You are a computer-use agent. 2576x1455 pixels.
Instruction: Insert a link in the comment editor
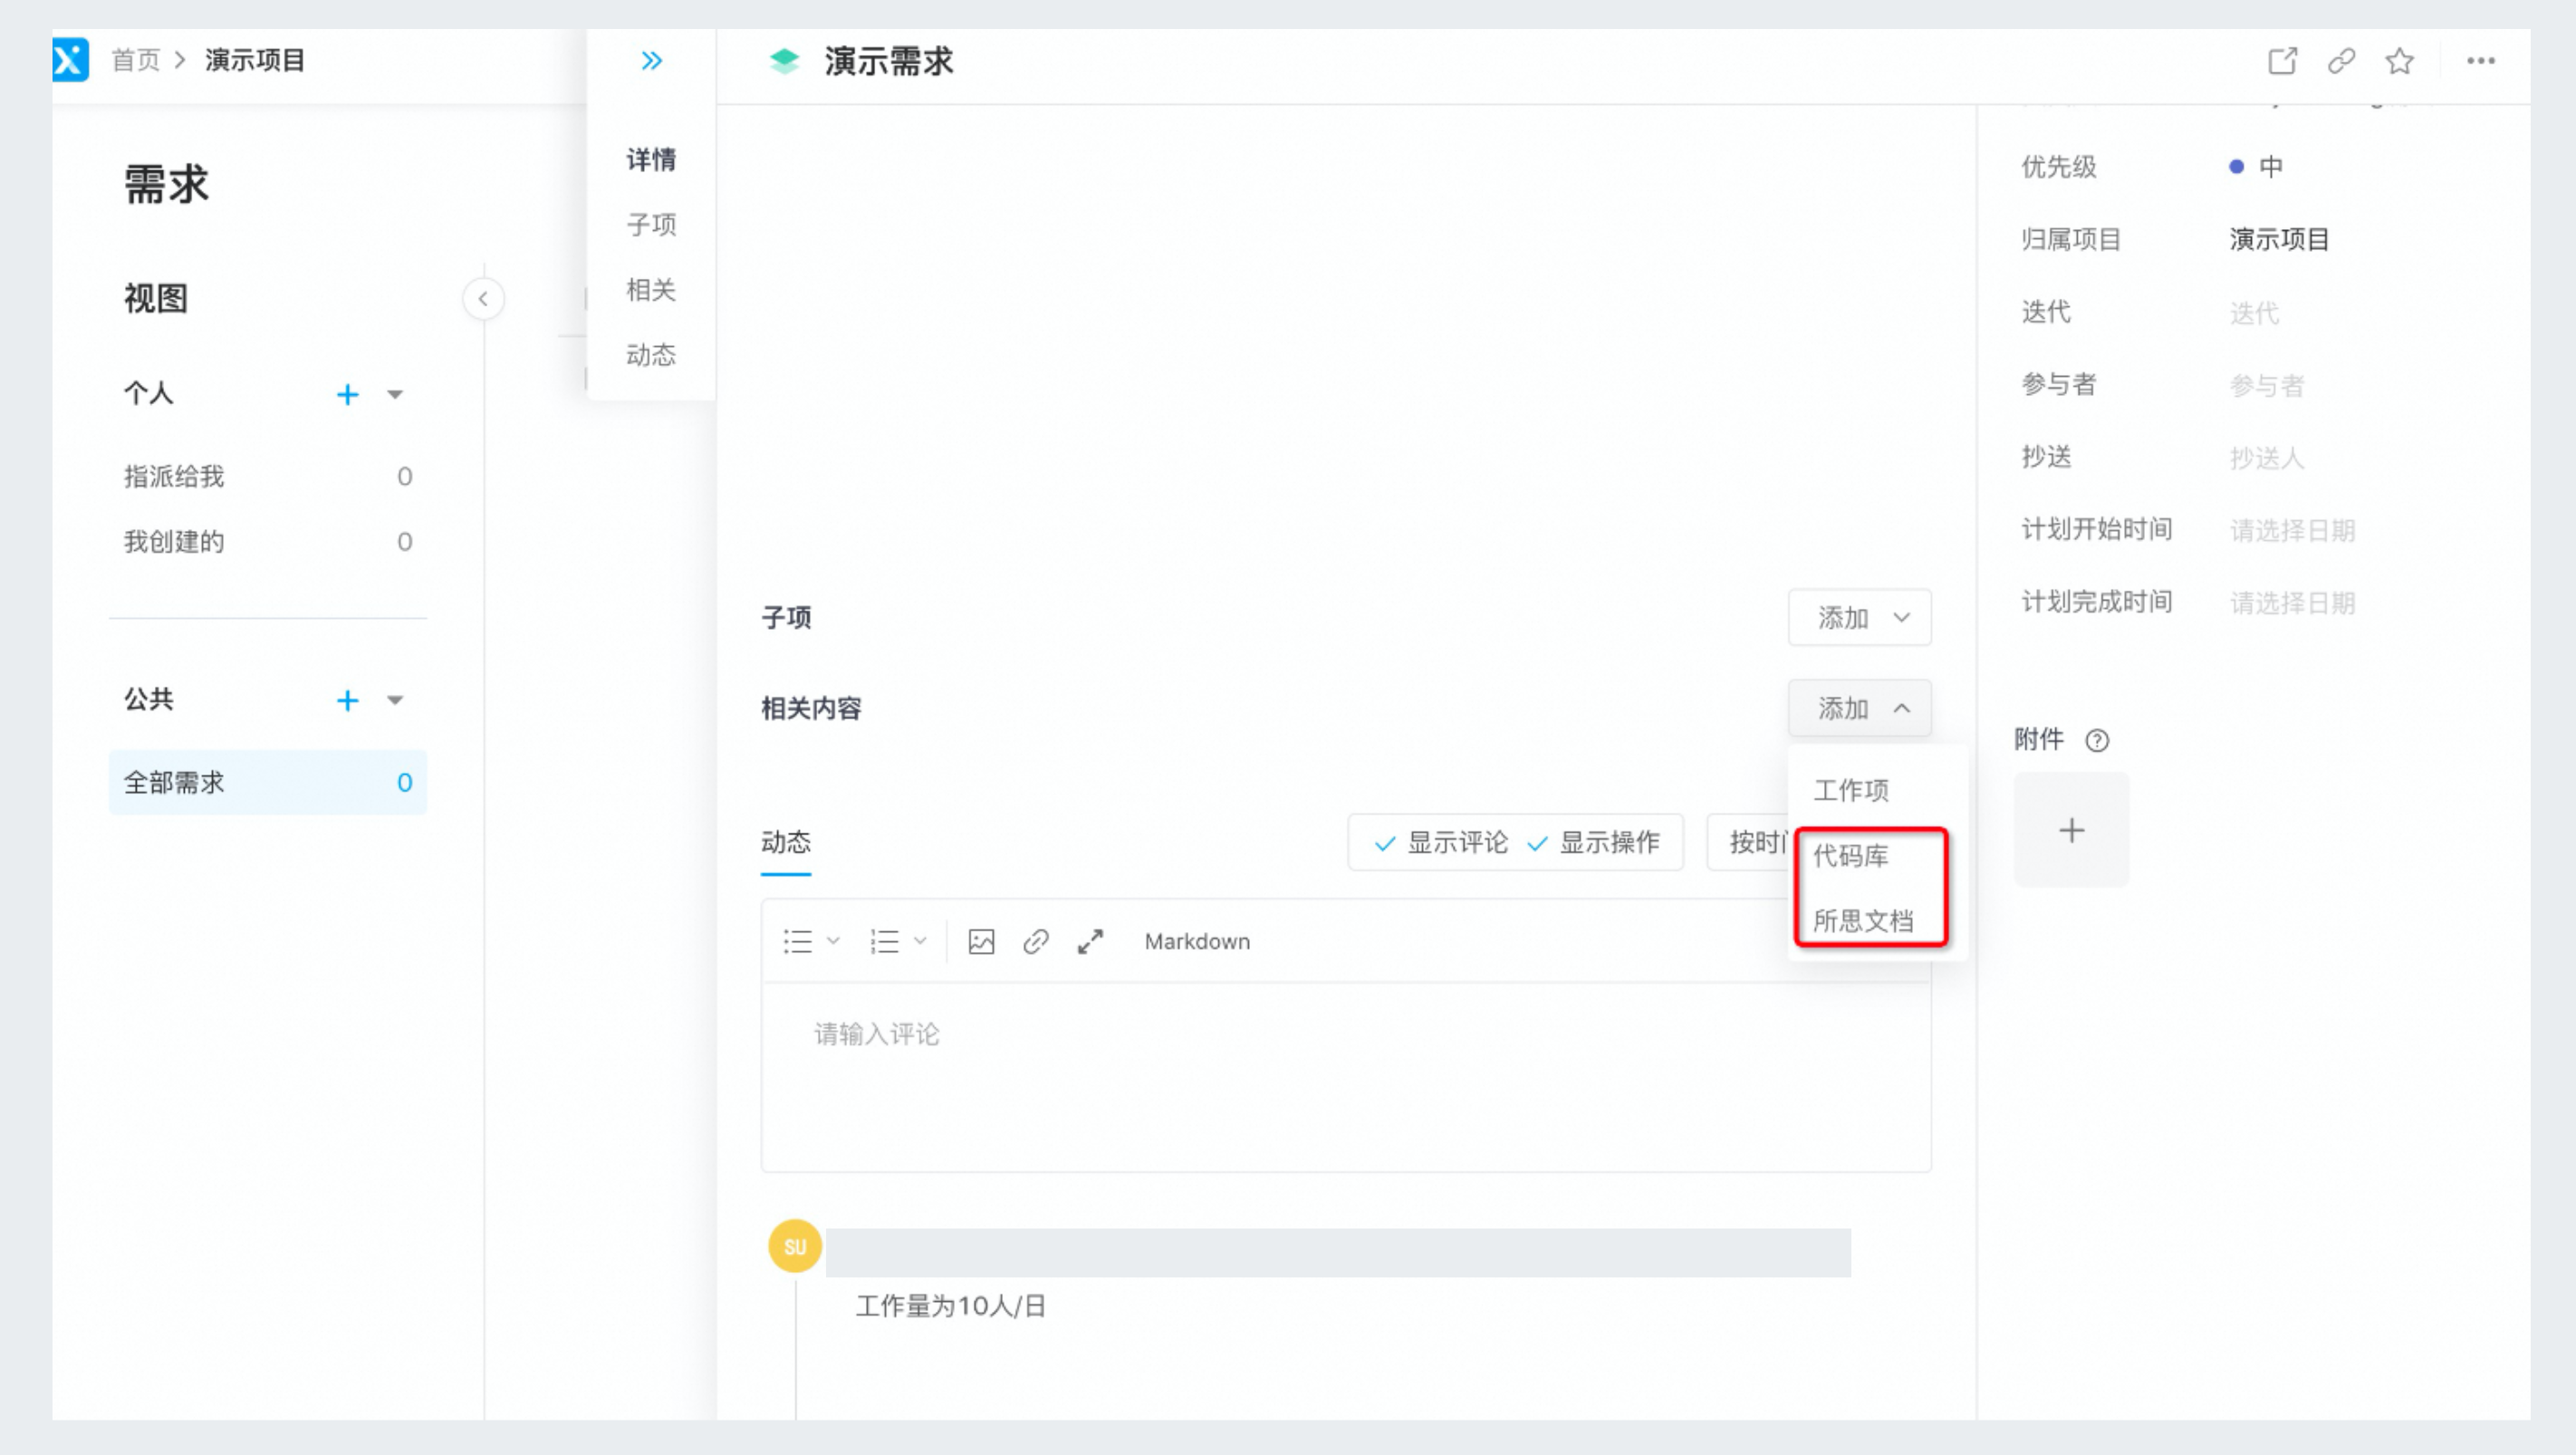click(x=1036, y=941)
